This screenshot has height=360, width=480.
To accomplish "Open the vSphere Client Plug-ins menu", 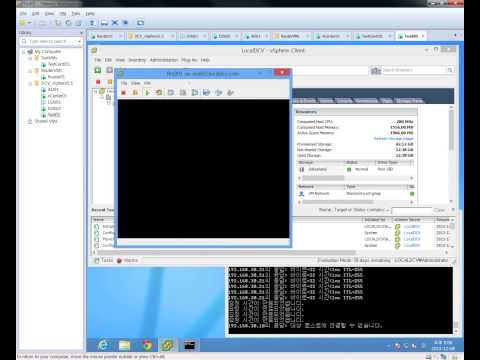I will [x=189, y=60].
